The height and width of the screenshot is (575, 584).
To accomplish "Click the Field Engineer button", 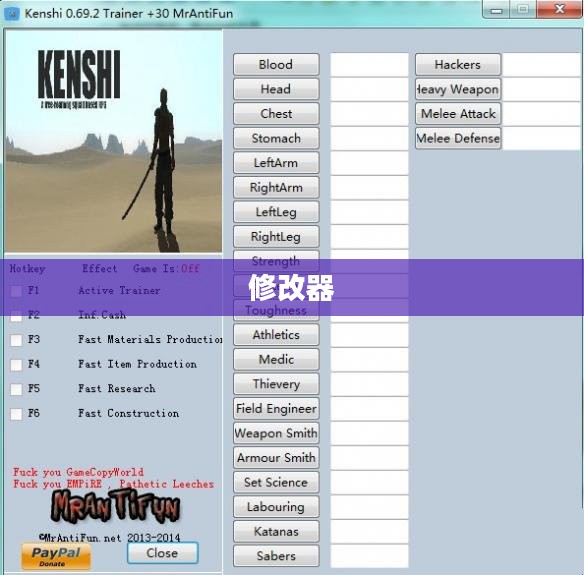I will (276, 409).
